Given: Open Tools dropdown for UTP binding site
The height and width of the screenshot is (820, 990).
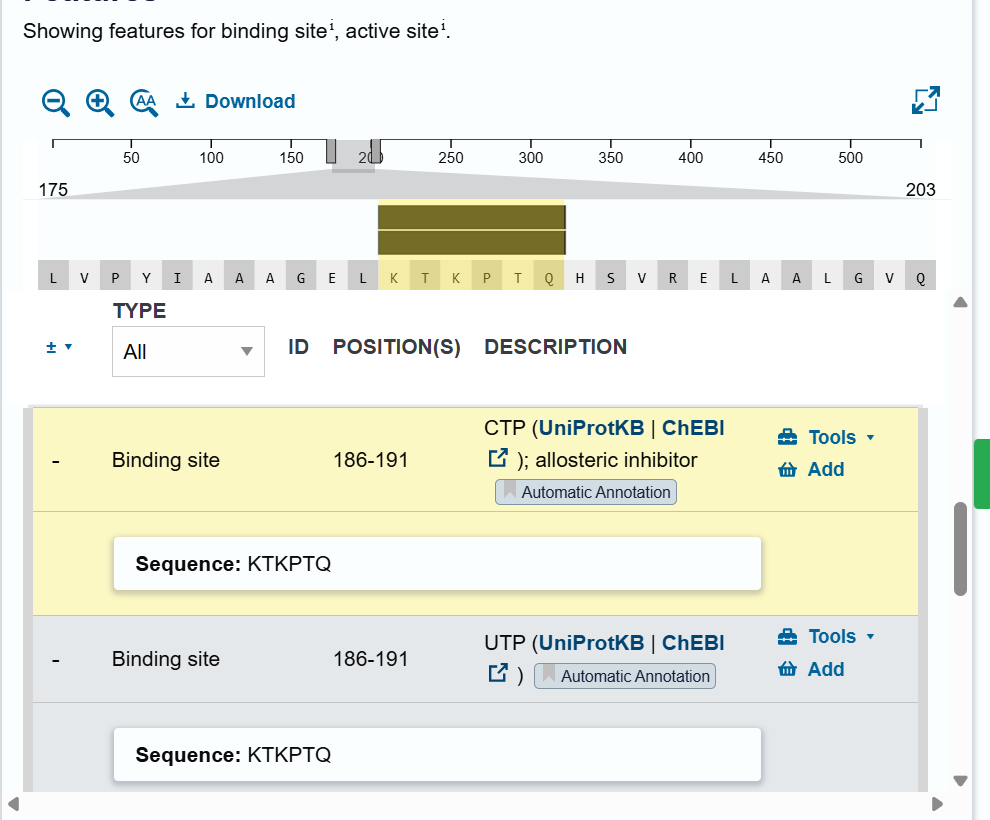Looking at the screenshot, I should (826, 636).
